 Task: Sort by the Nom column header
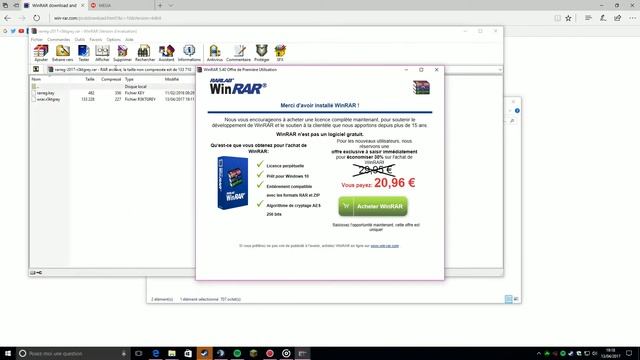36,79
